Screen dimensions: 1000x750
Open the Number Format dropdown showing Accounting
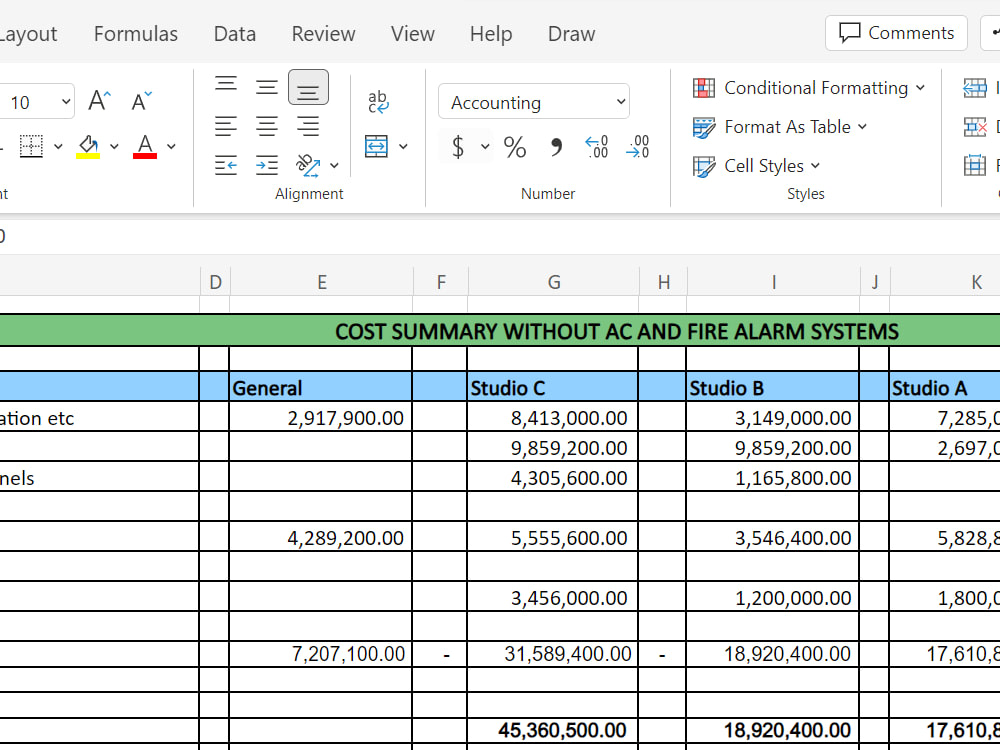point(533,102)
